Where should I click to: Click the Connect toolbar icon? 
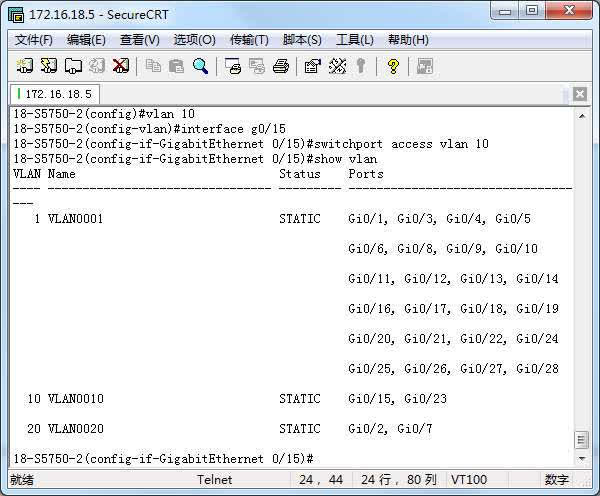click(25, 66)
